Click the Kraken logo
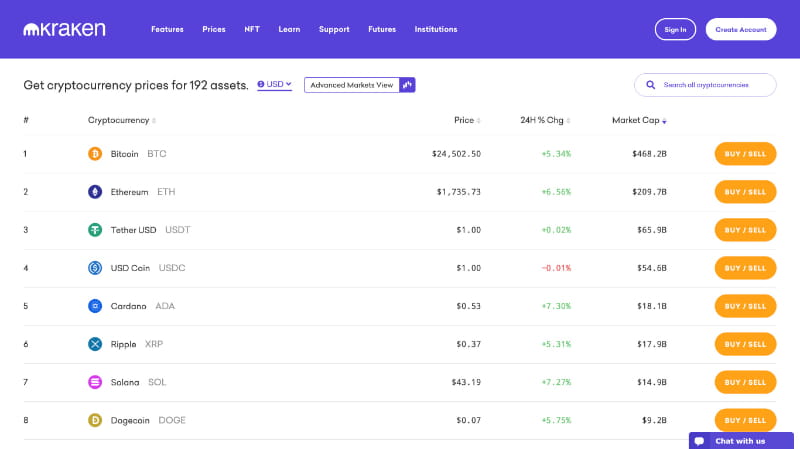This screenshot has width=800, height=449. click(x=64, y=29)
